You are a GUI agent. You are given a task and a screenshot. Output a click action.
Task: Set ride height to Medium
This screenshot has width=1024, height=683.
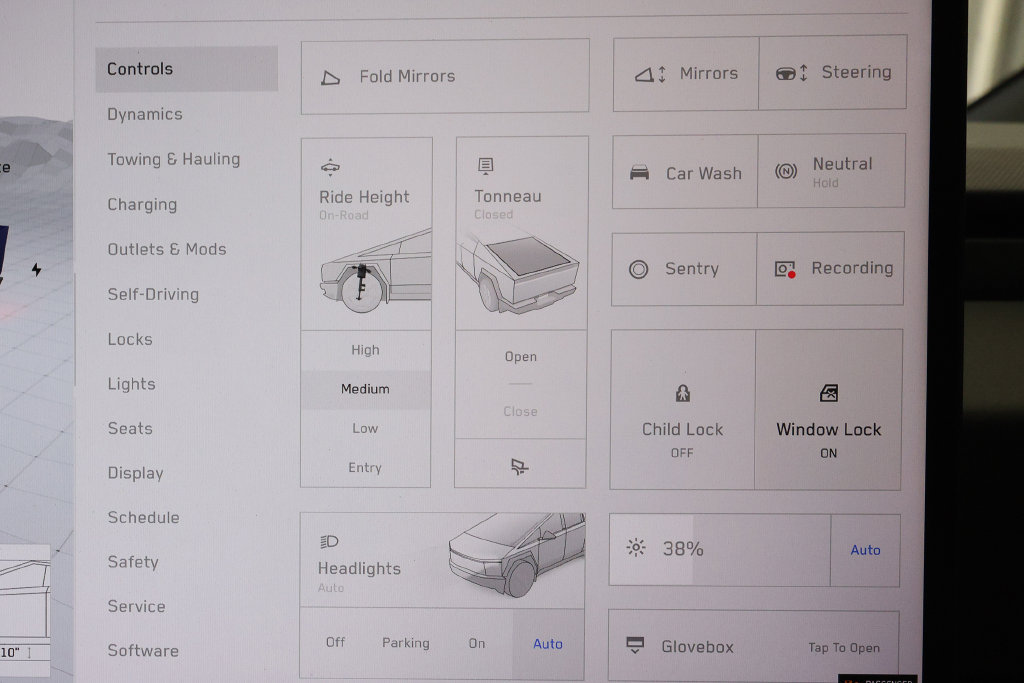click(x=365, y=390)
